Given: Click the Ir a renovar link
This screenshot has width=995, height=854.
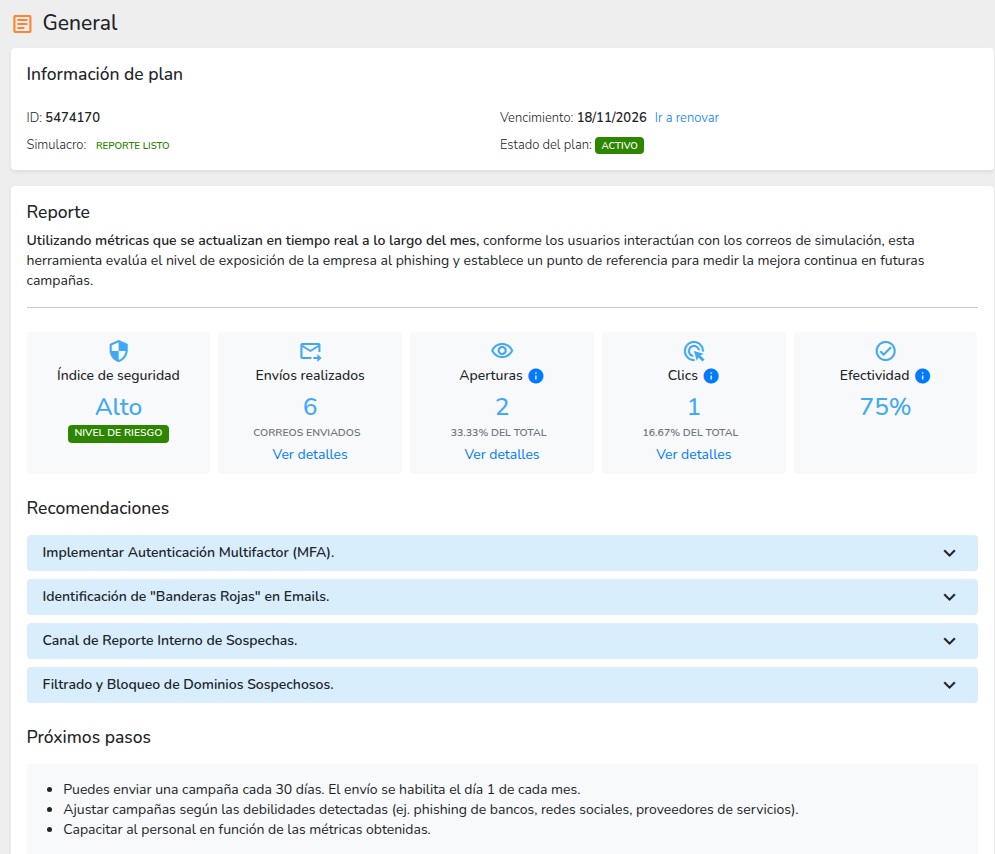Looking at the screenshot, I should 686,118.
